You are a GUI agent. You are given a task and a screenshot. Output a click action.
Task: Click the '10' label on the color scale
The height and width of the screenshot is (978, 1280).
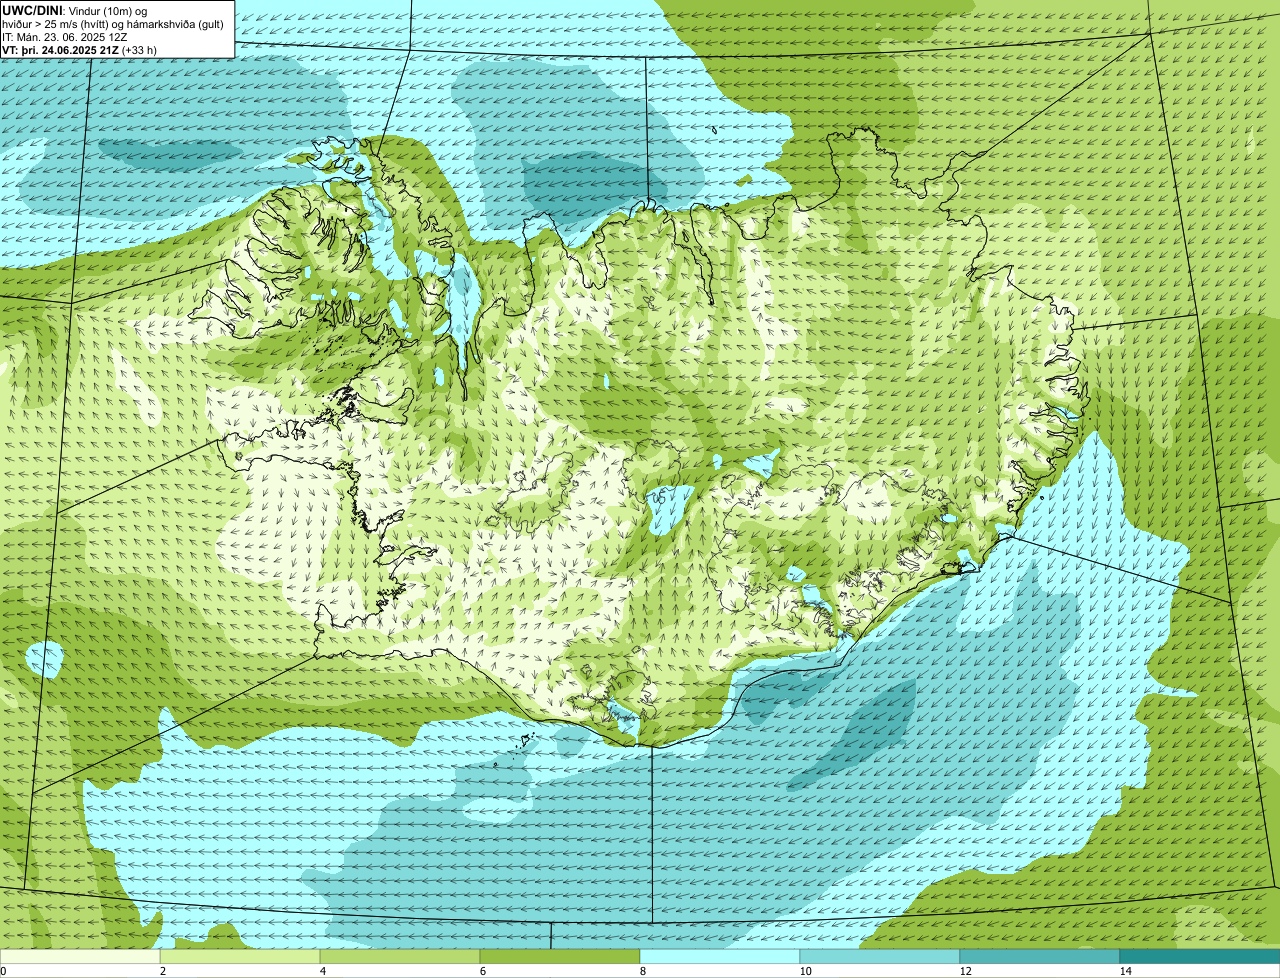point(805,971)
